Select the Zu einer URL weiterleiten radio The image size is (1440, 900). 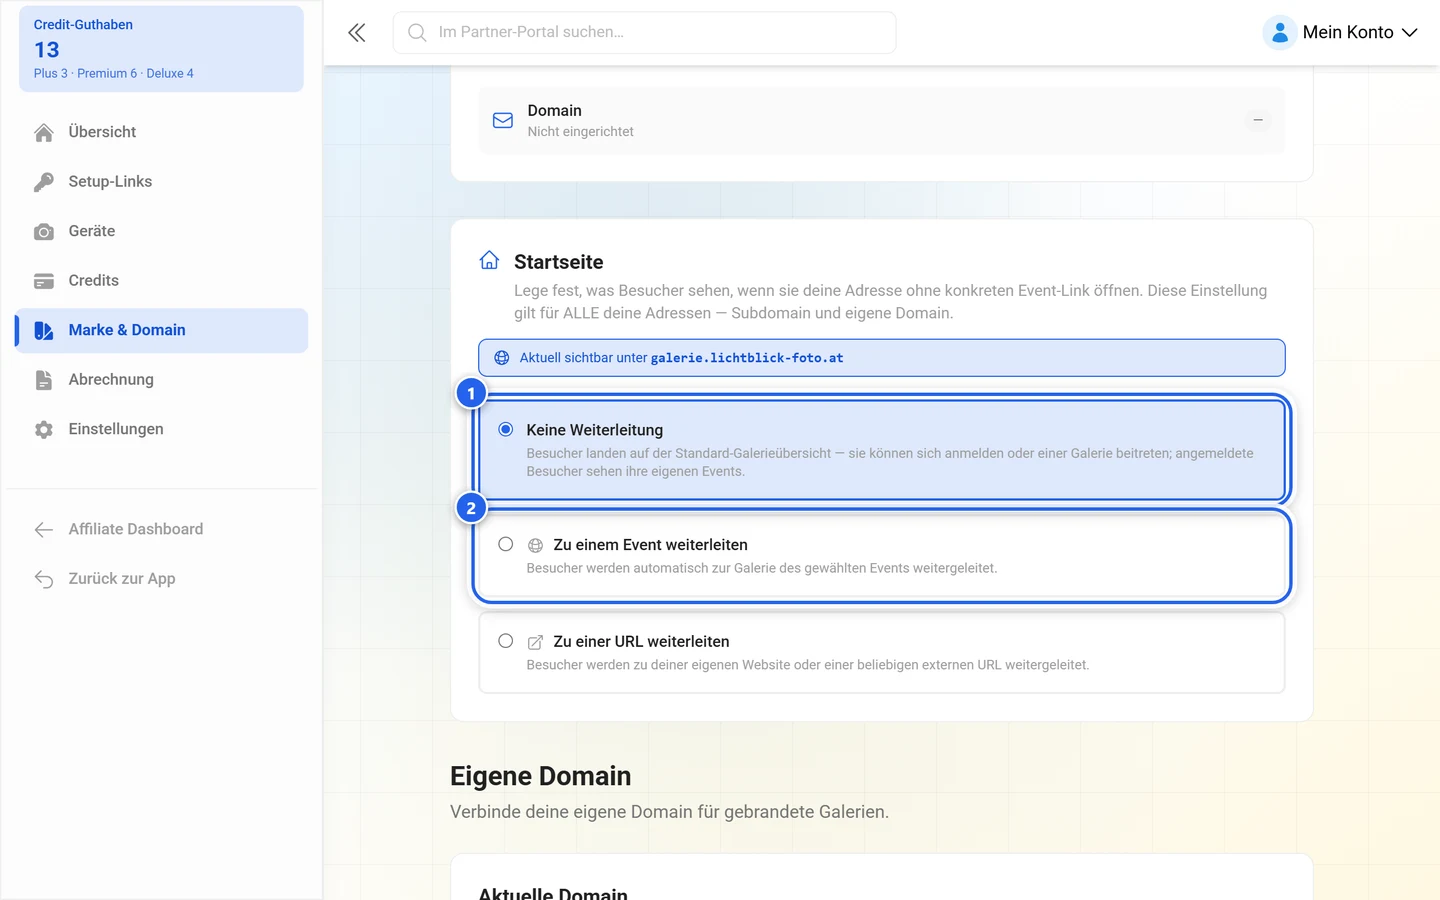[x=506, y=641]
